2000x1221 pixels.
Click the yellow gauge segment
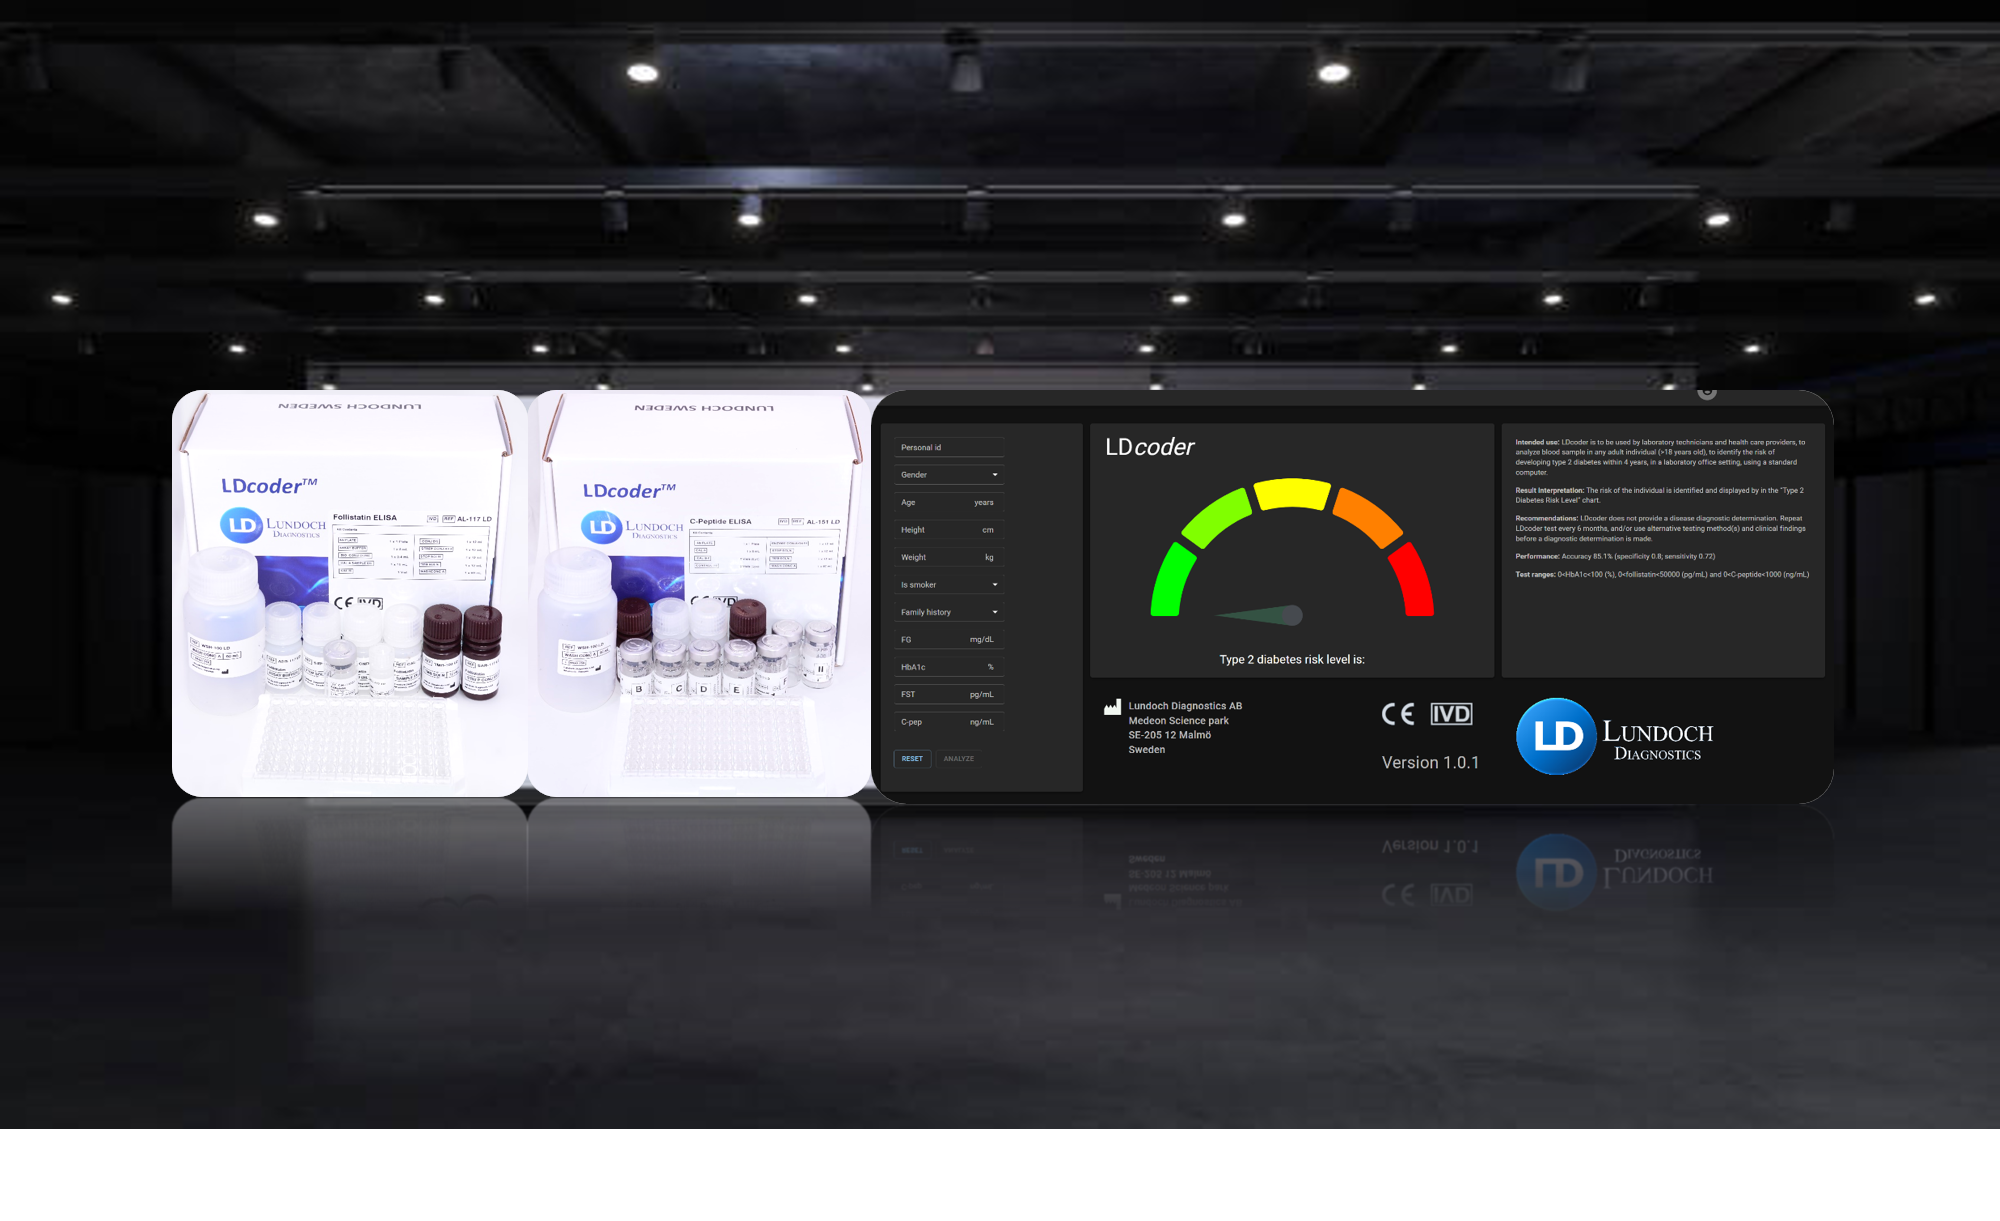pos(1292,494)
